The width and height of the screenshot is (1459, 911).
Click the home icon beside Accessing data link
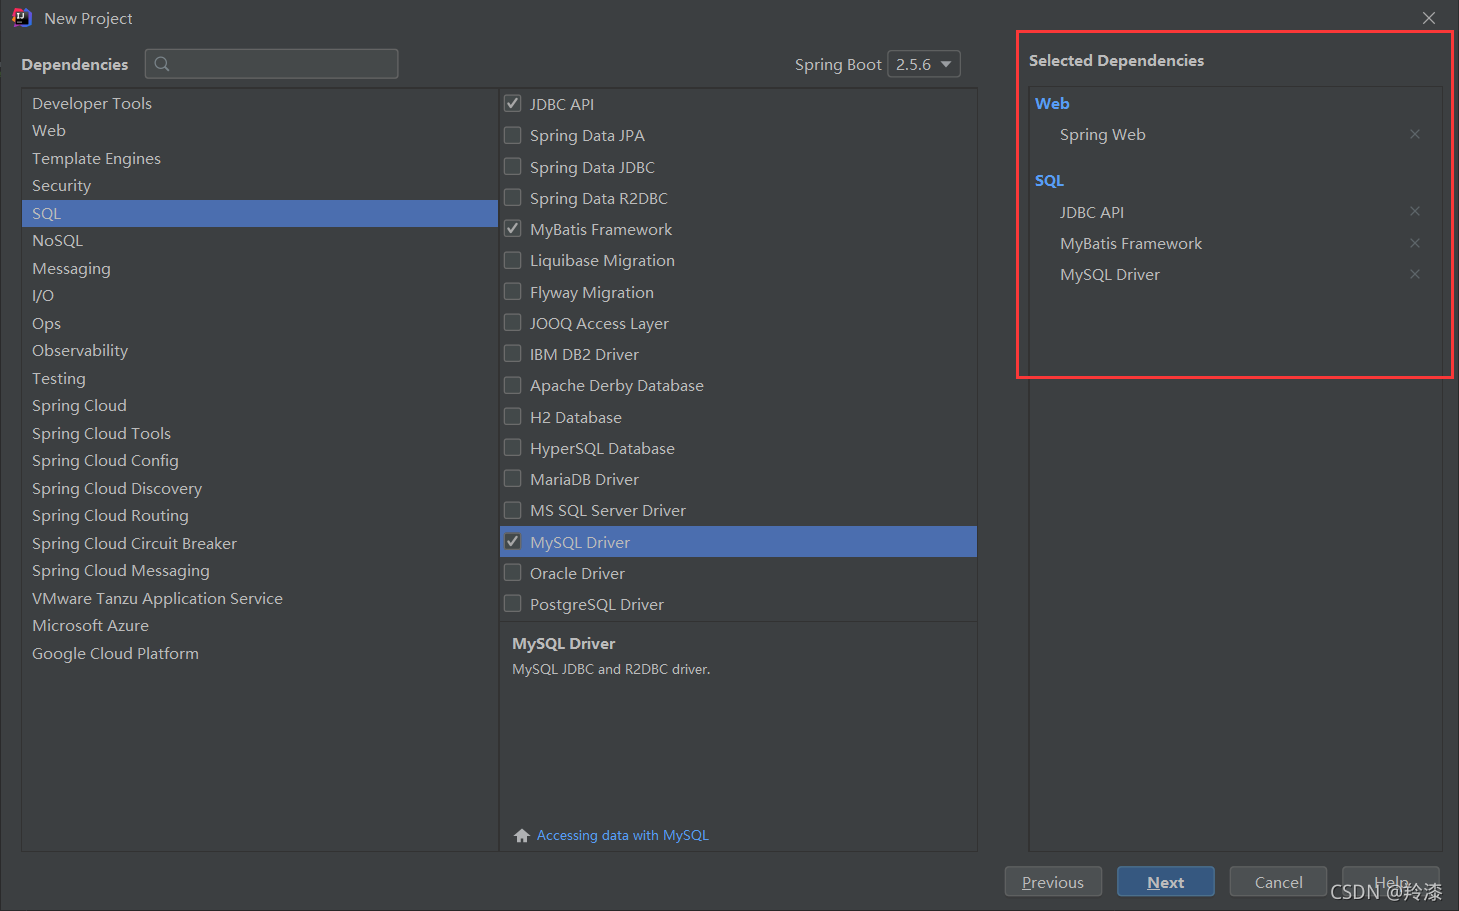522,835
